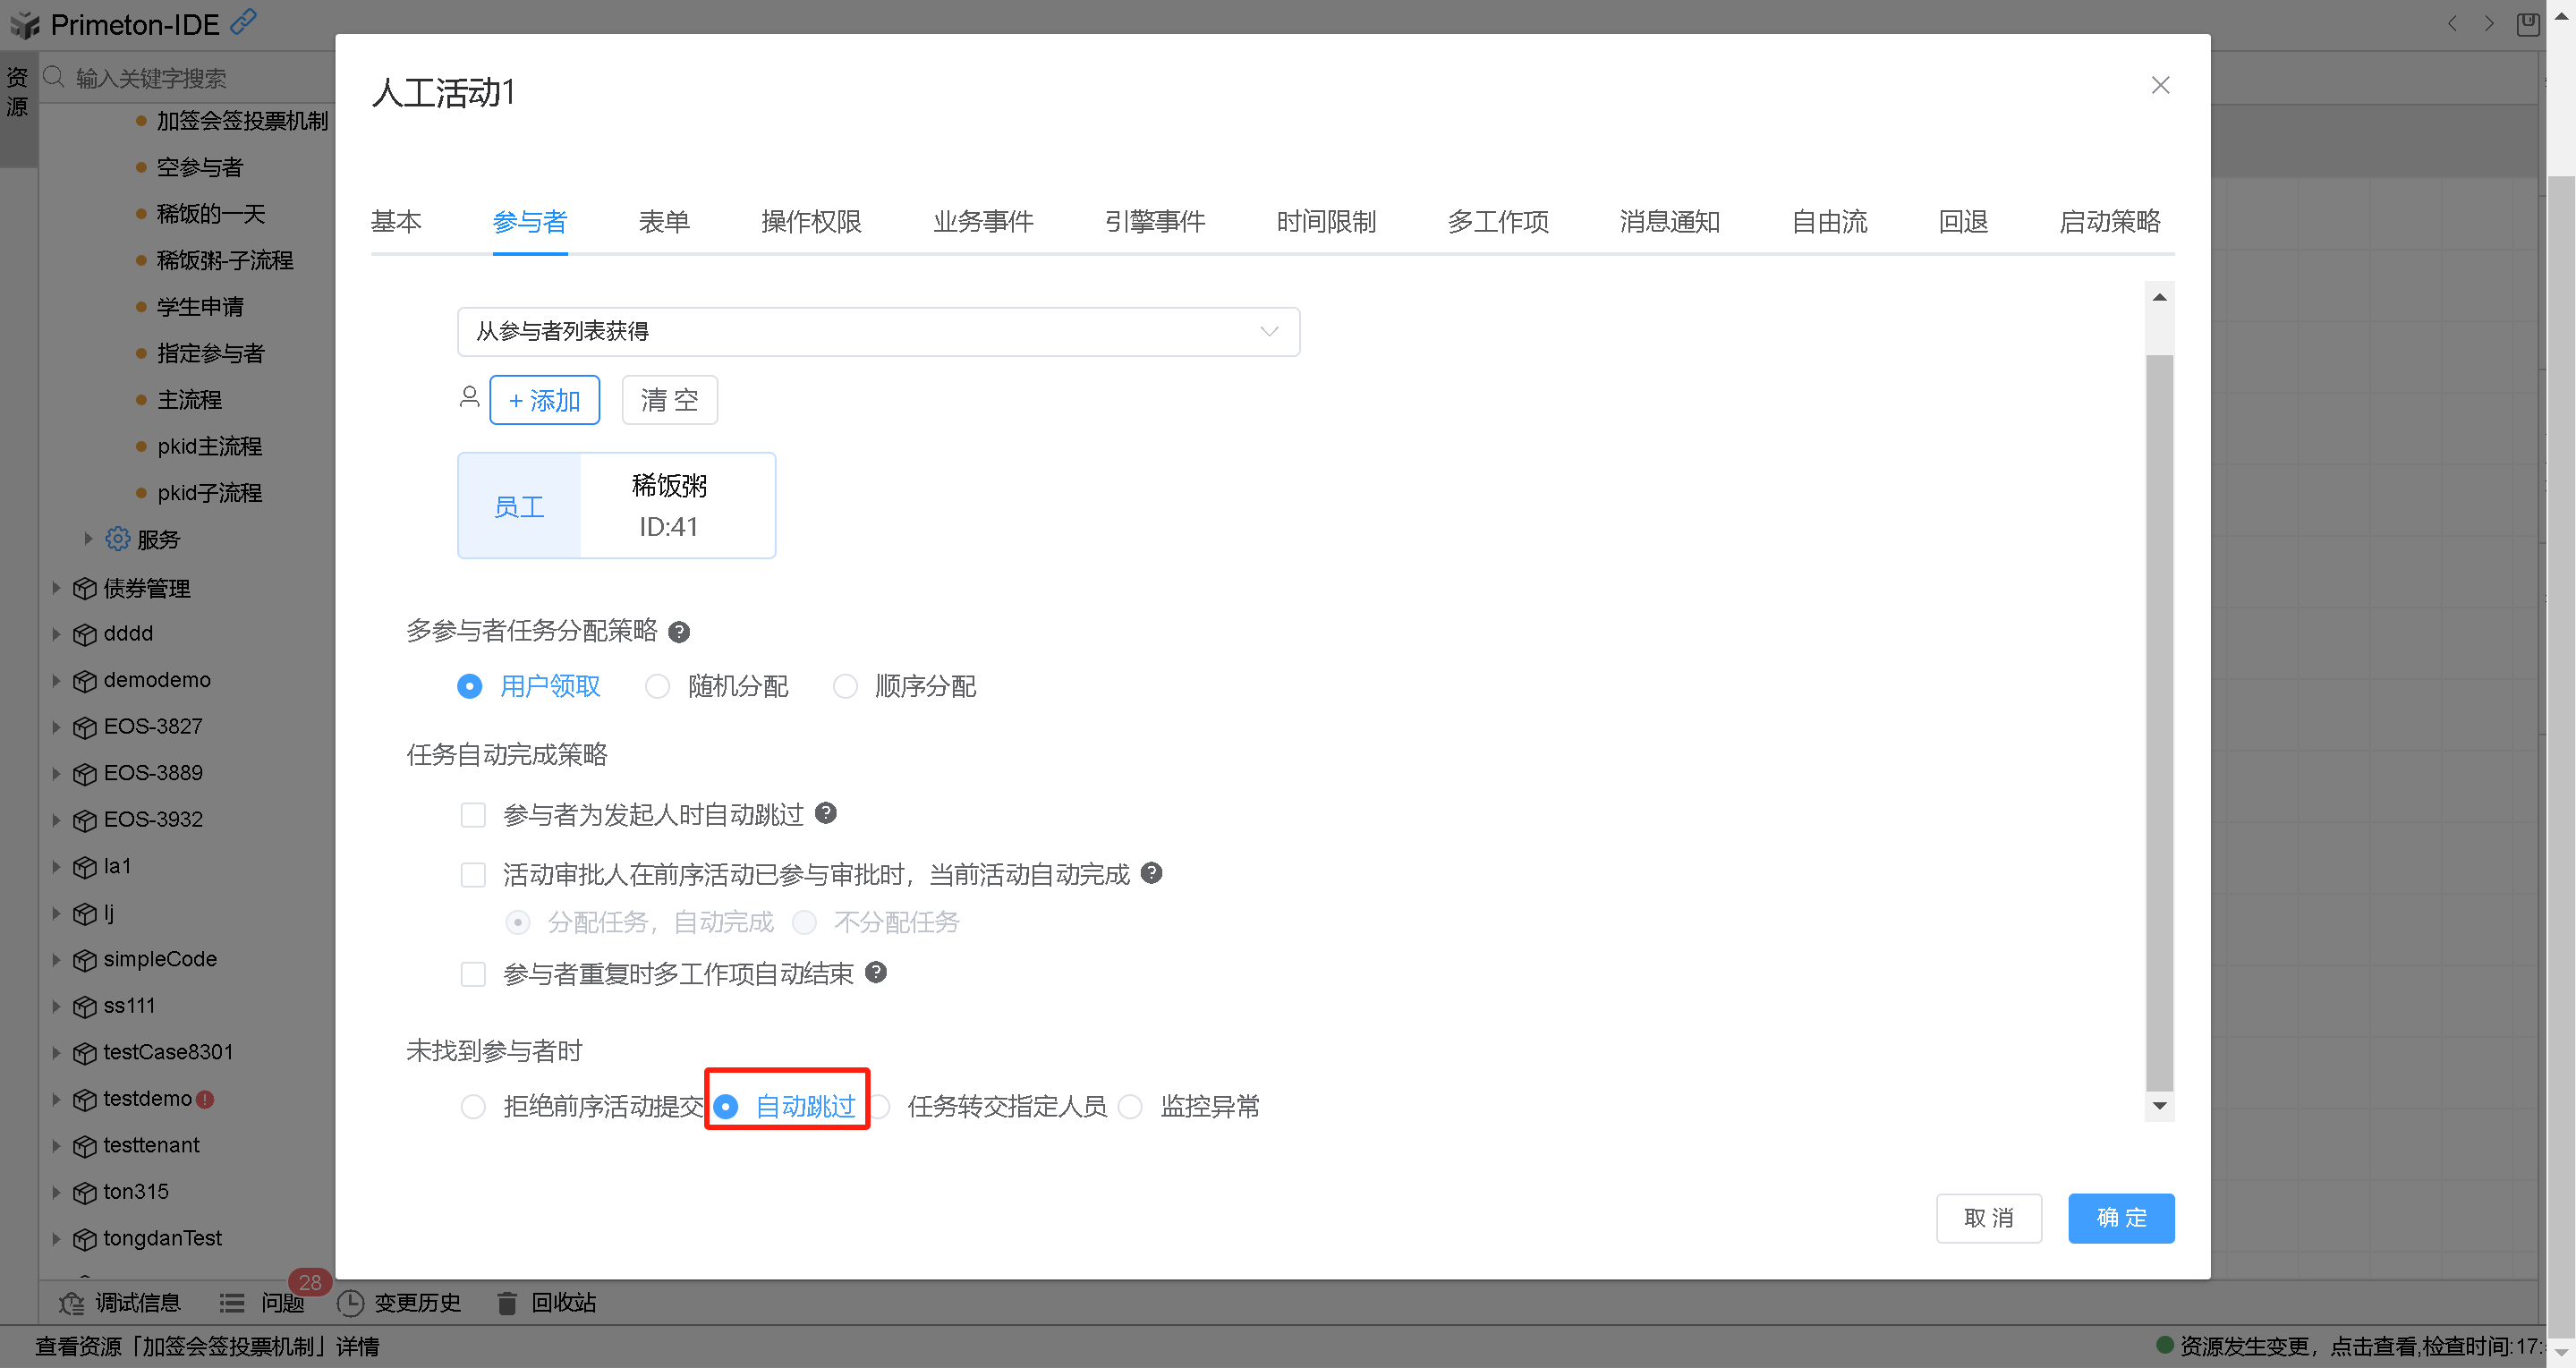Click help icon next to 多参与者任务分配策略

679,632
